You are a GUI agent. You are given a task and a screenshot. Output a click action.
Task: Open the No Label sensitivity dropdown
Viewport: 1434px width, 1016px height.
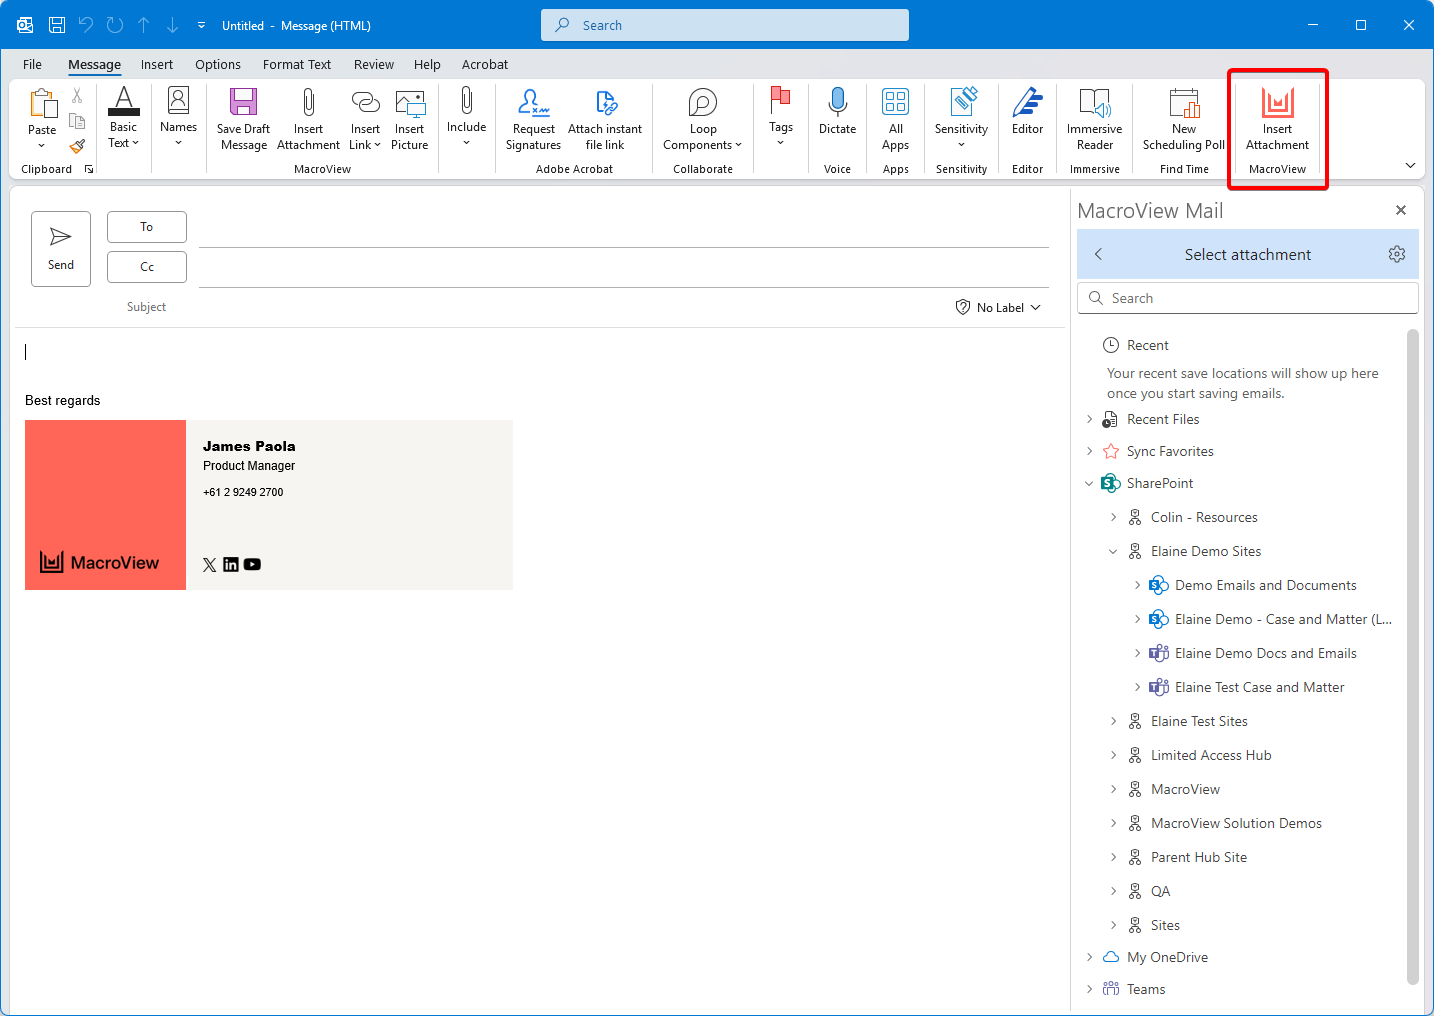[x=998, y=307]
